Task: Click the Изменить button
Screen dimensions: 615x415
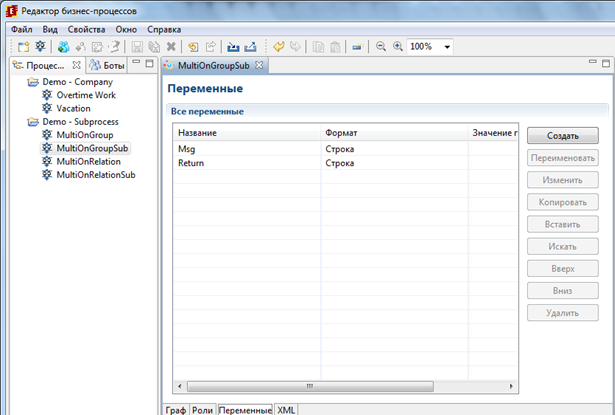Action: pyautogui.click(x=562, y=180)
